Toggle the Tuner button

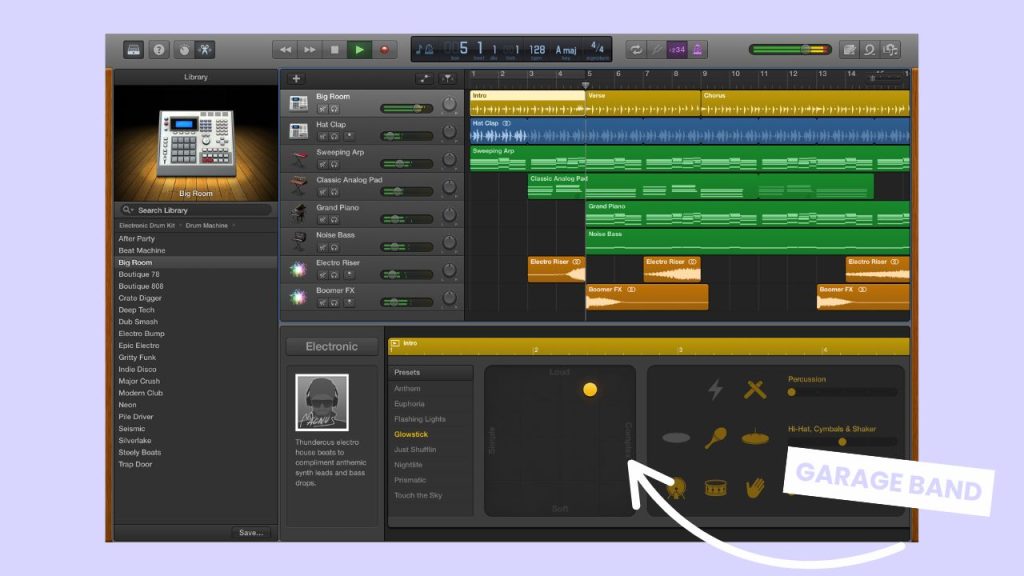coord(656,50)
